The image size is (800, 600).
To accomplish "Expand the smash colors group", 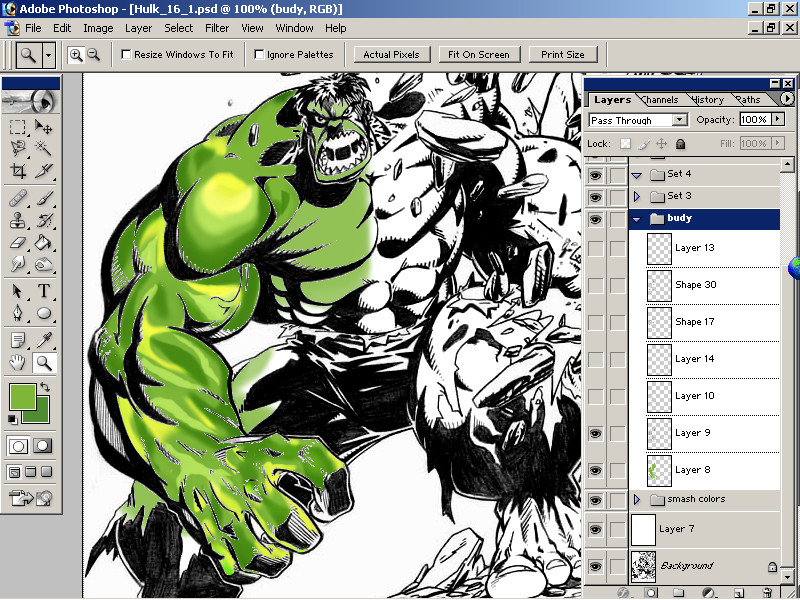I will (636, 499).
